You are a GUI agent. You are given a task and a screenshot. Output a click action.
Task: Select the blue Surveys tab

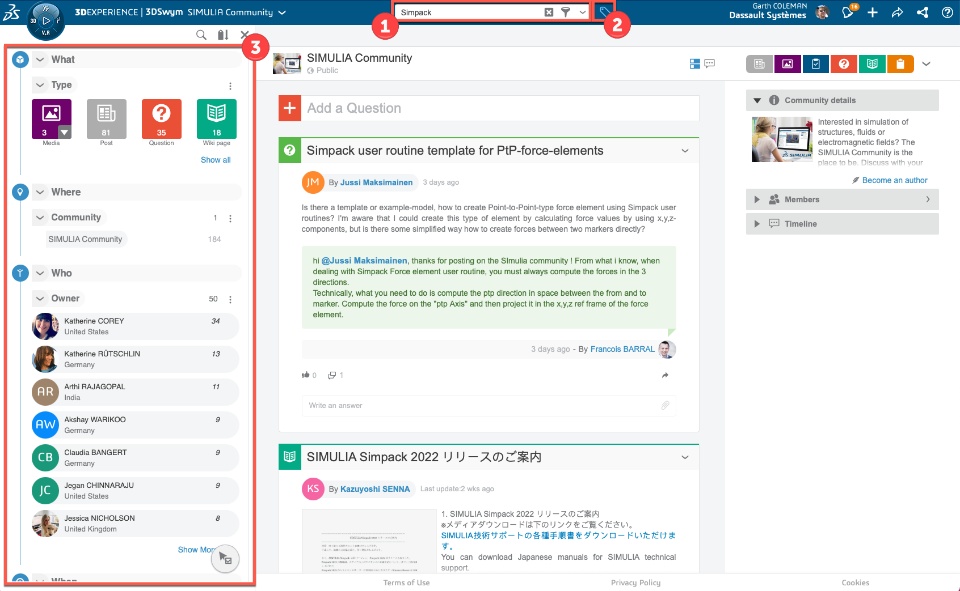coord(816,64)
